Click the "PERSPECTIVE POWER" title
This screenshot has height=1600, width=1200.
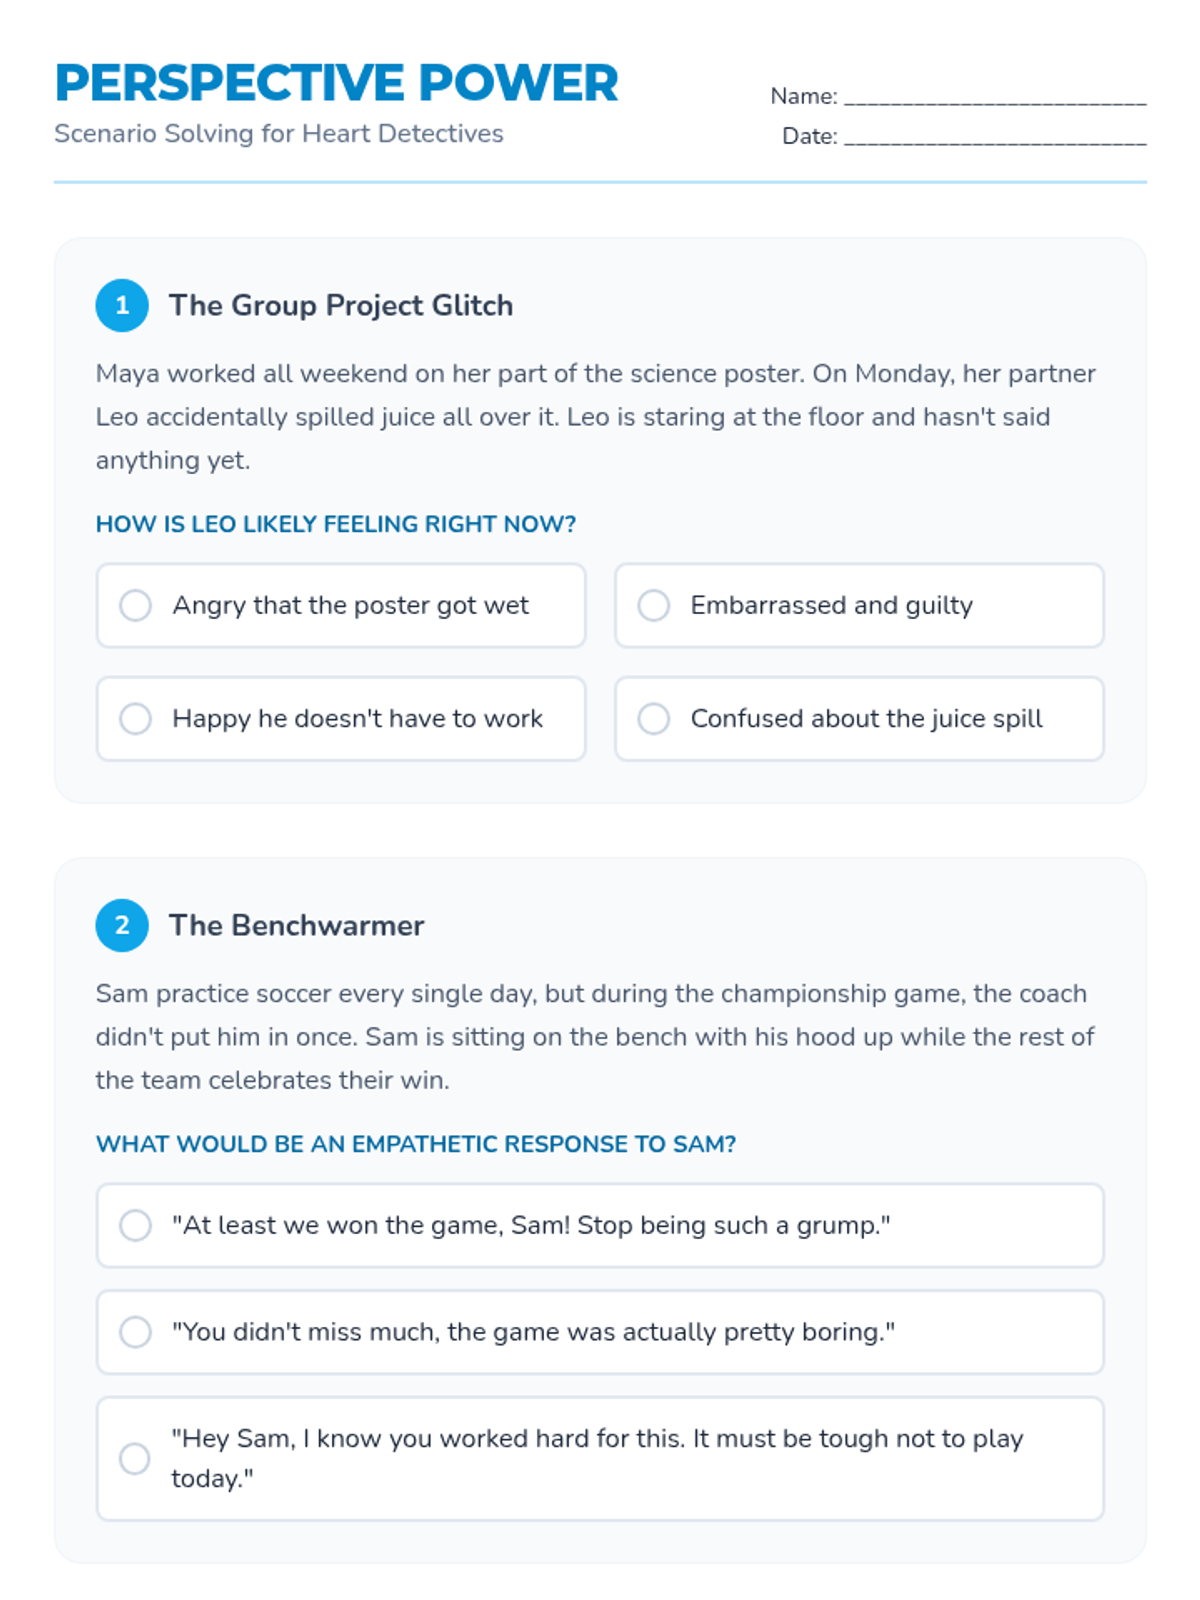(336, 83)
